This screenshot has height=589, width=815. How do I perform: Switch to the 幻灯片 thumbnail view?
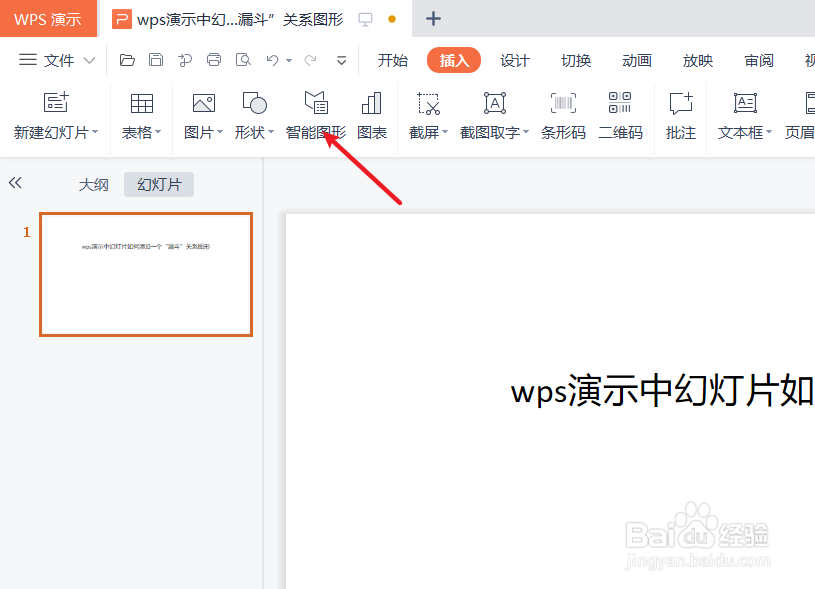point(159,185)
